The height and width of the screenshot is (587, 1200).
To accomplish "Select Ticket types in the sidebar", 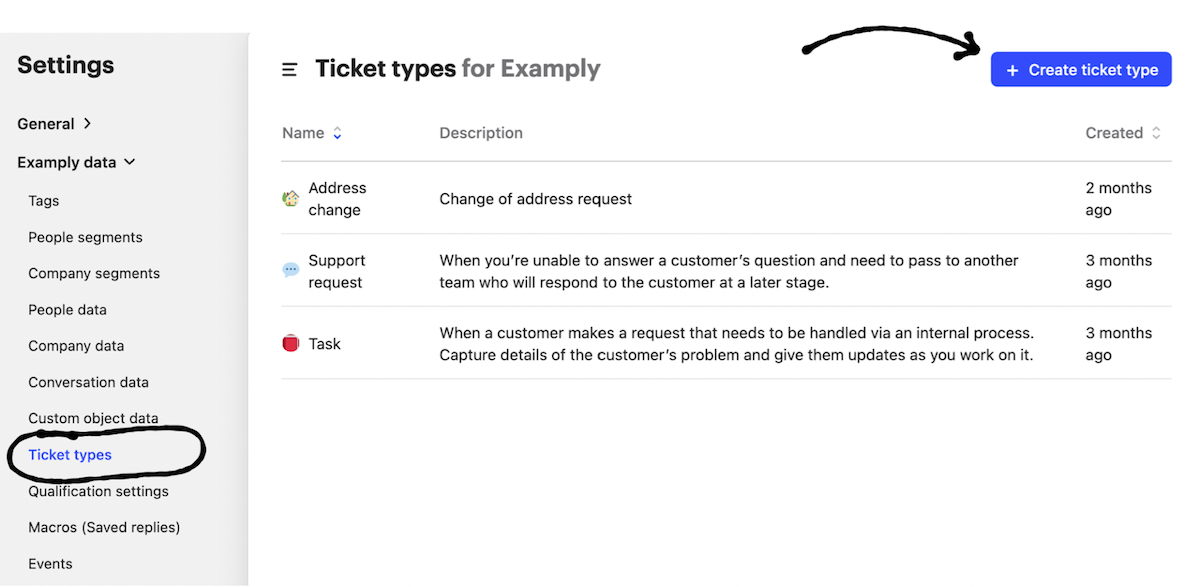I will pos(70,455).
